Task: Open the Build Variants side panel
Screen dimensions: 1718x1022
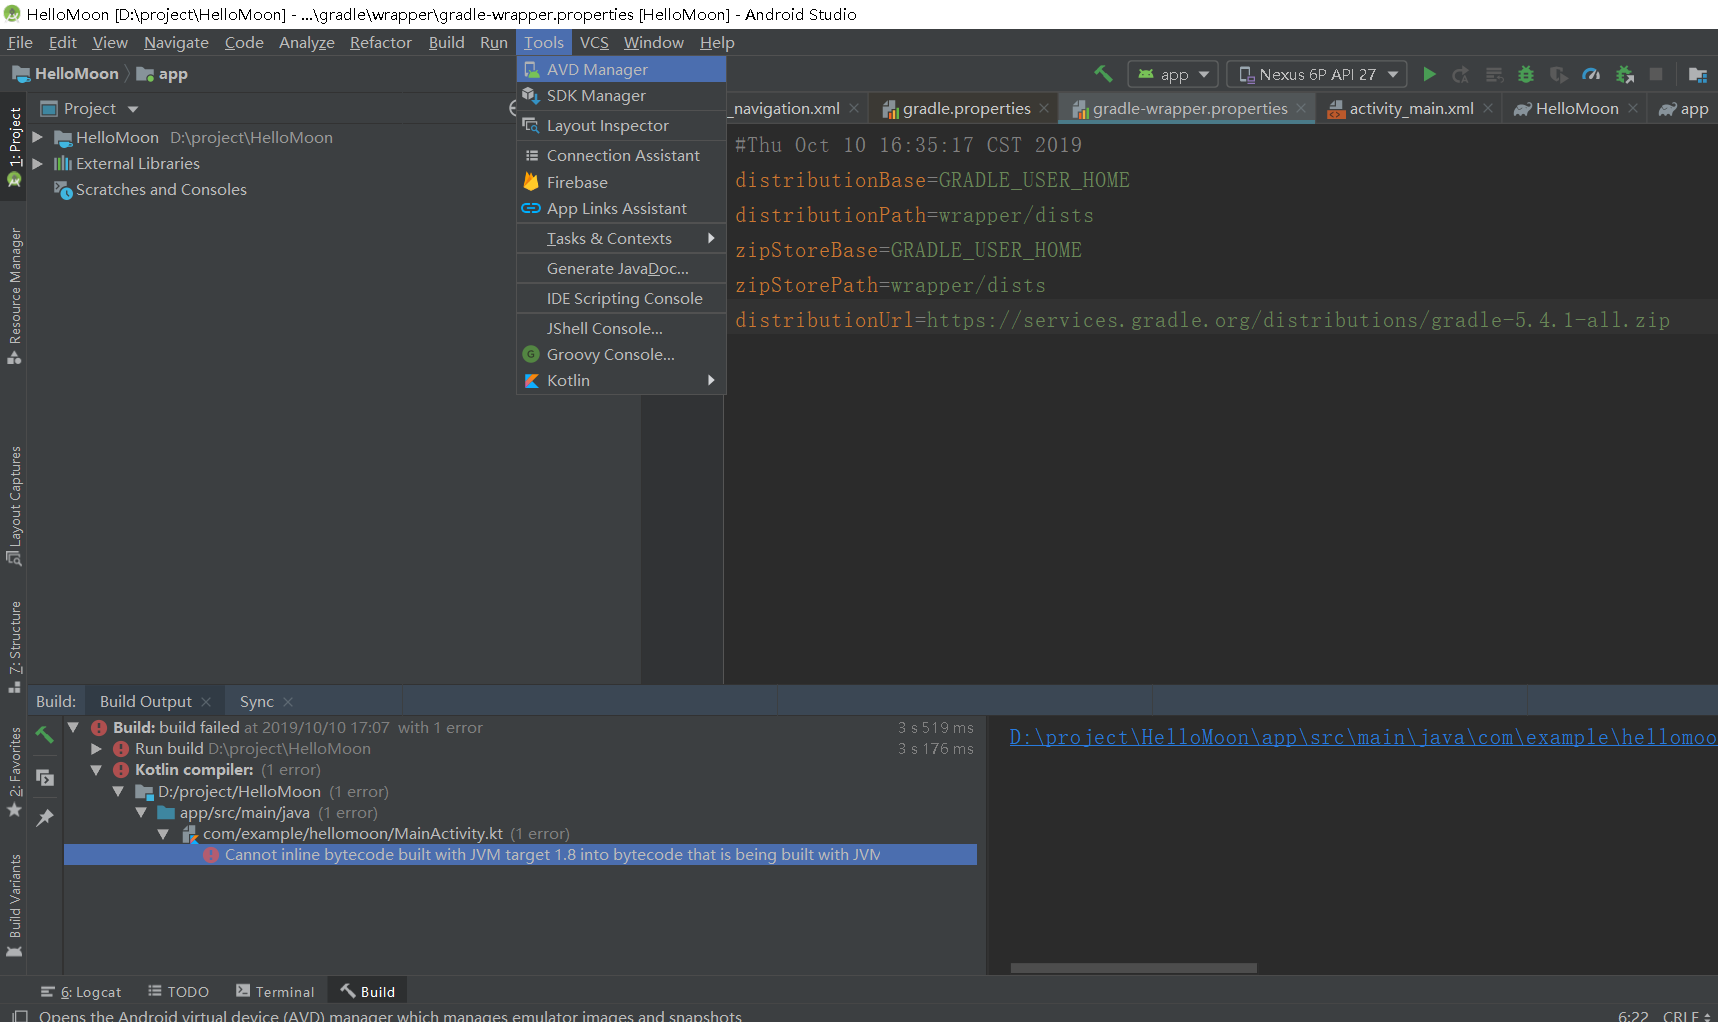Action: [x=14, y=895]
